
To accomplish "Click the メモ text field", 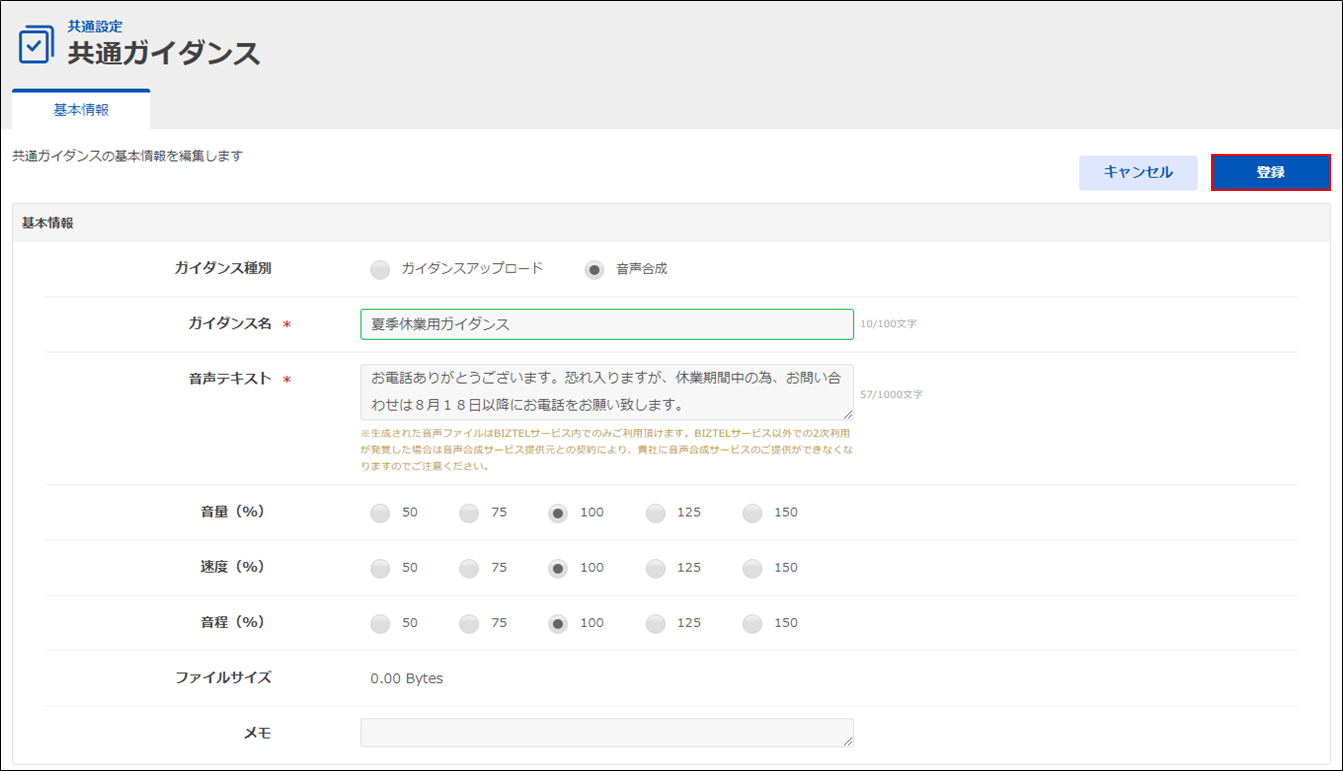I will coord(606,733).
